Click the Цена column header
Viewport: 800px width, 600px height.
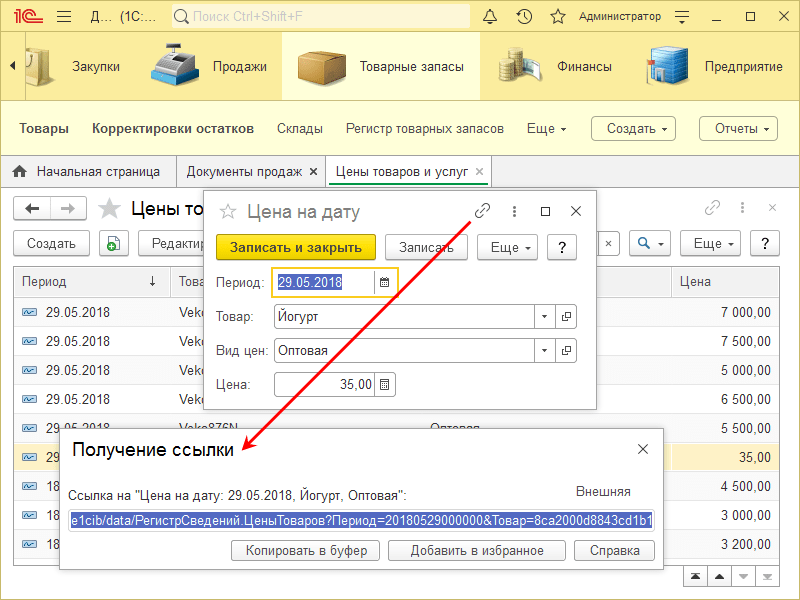pos(725,282)
